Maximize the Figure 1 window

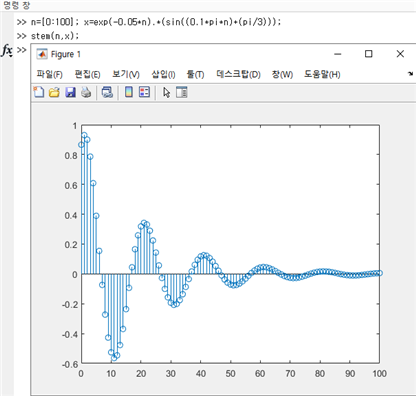368,54
